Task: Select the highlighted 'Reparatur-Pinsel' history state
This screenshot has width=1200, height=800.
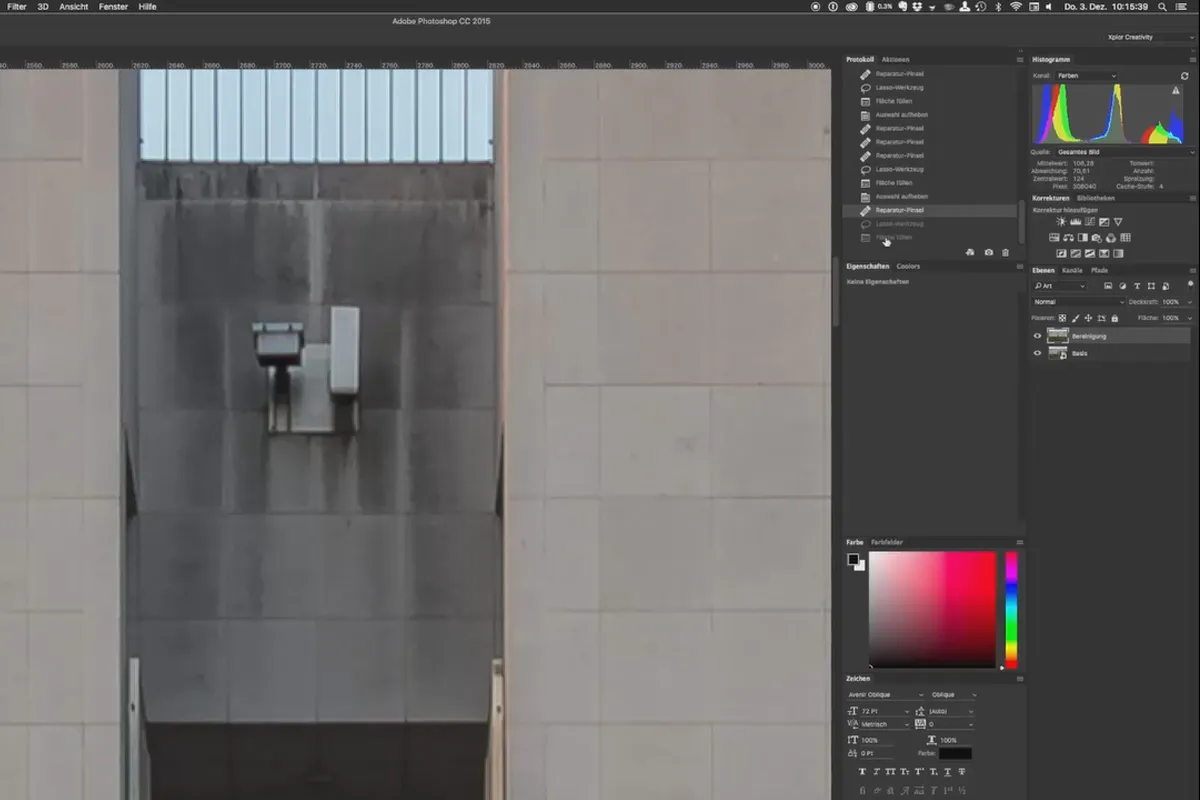Action: click(x=930, y=211)
